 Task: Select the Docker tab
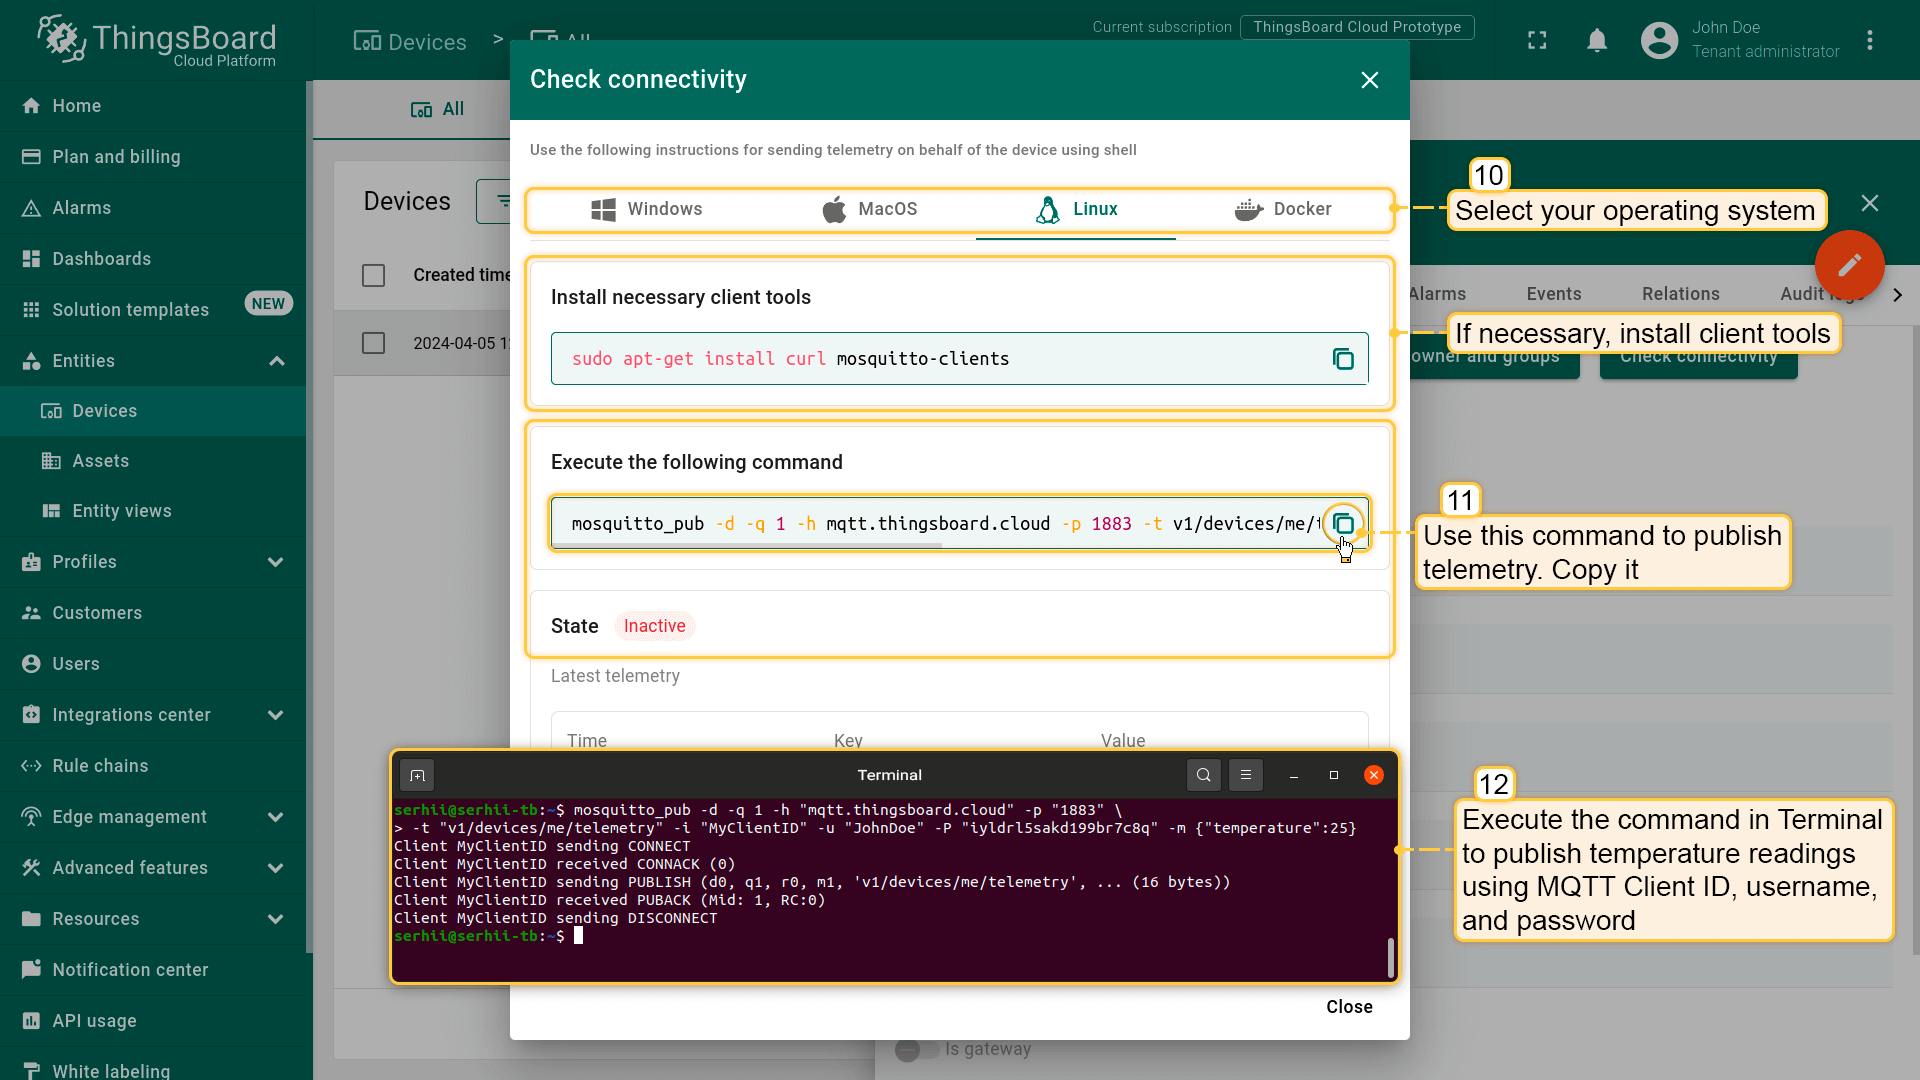click(x=1283, y=209)
